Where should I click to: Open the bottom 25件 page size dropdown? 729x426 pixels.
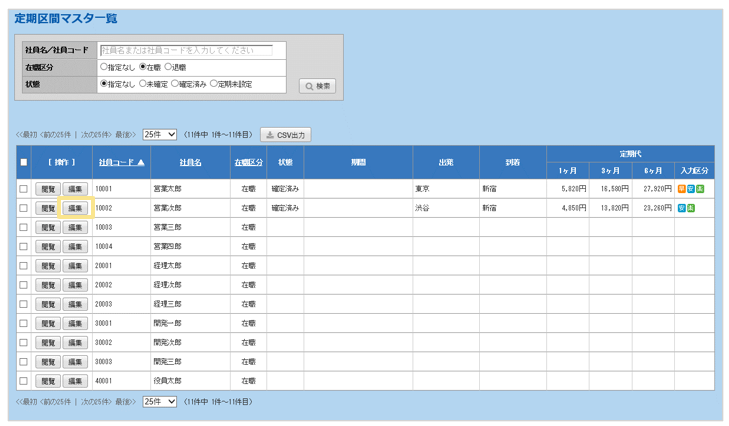click(x=159, y=401)
